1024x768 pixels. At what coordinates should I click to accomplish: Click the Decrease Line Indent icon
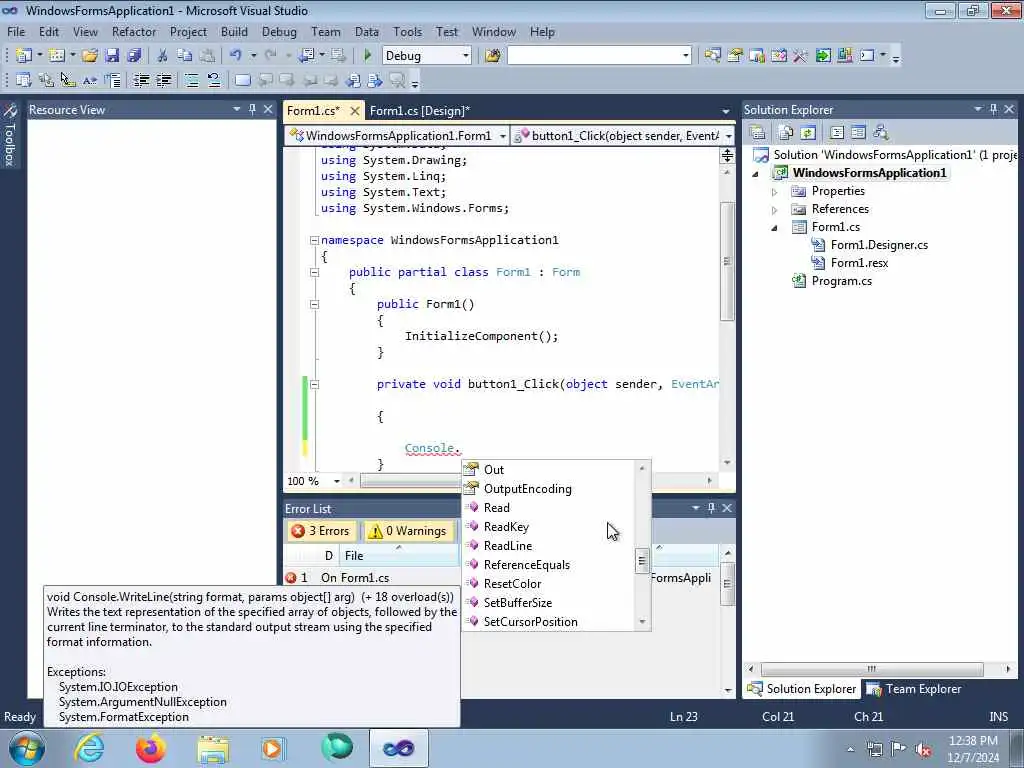coord(141,80)
